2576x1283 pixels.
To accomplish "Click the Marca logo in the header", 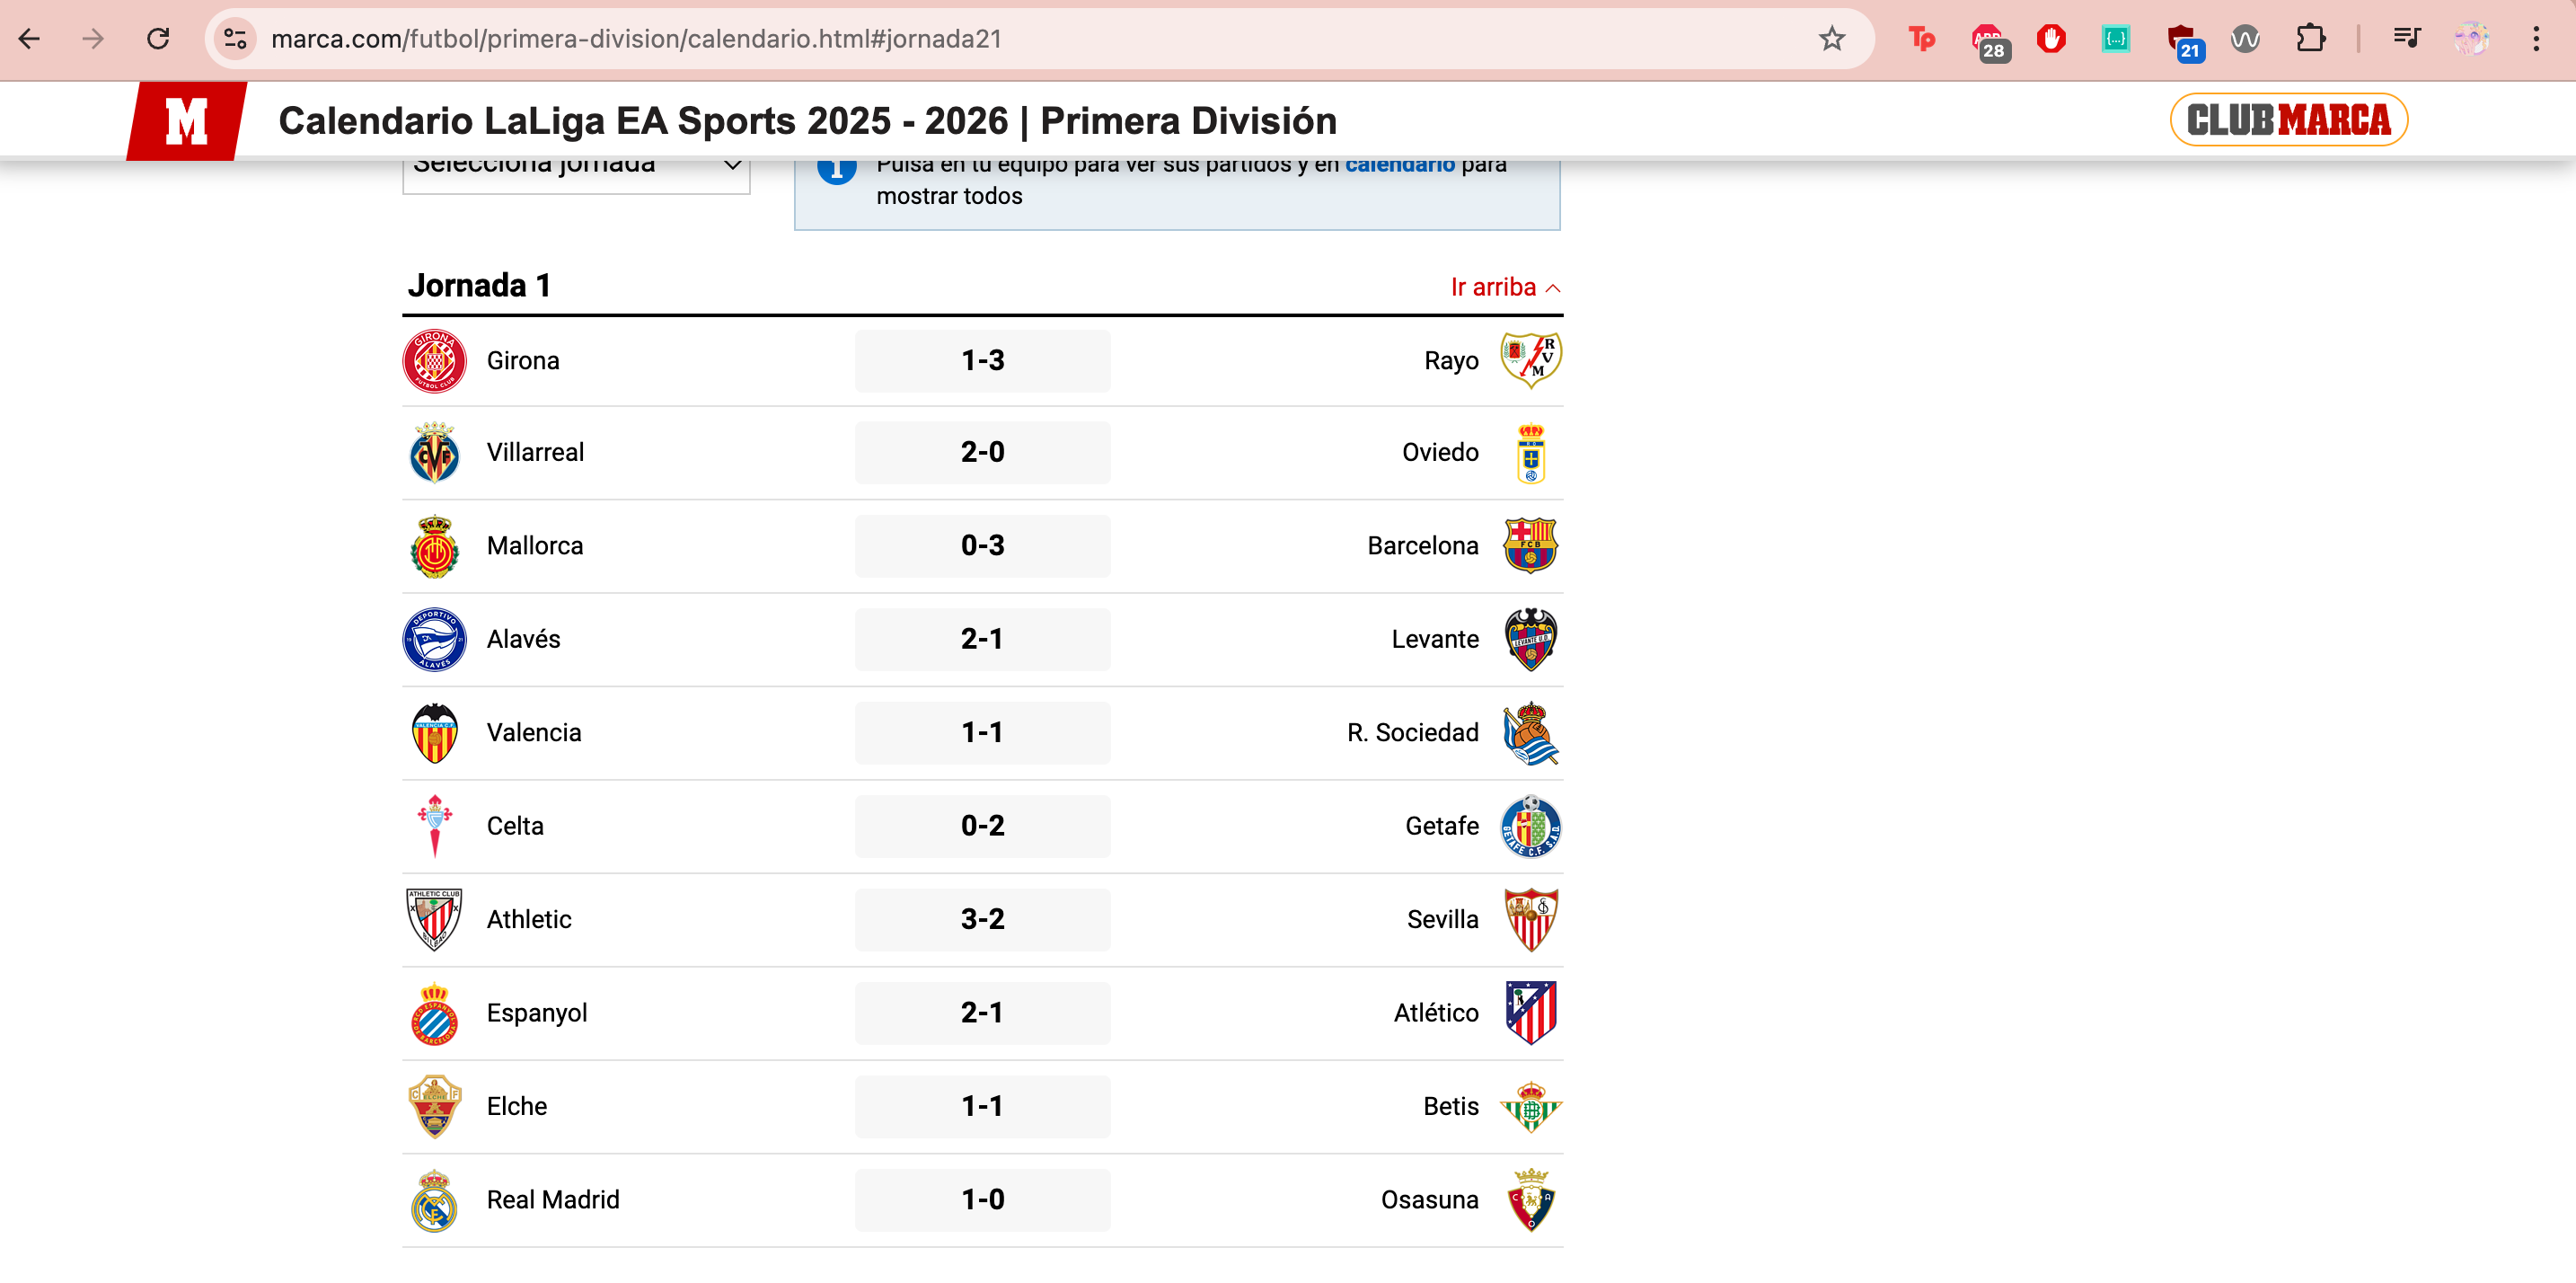I will [x=187, y=121].
